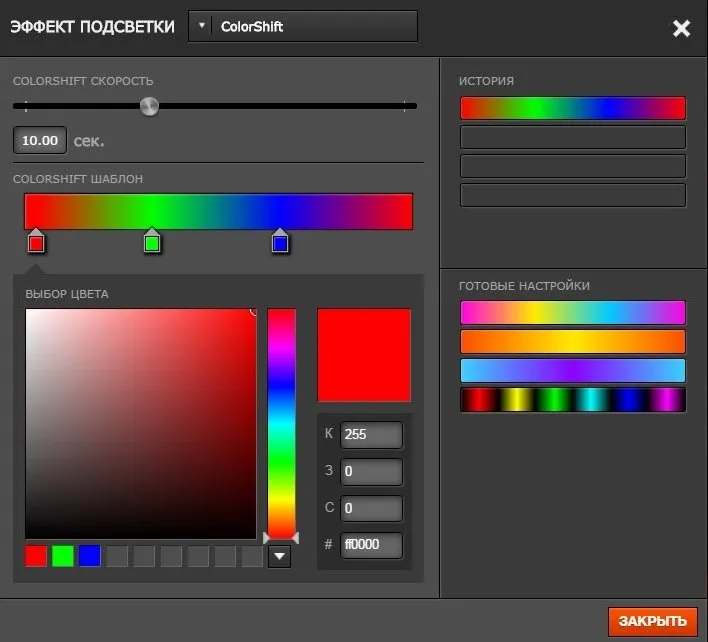Select the rainbow gradient in history
This screenshot has width=708, height=642.
[x=572, y=108]
